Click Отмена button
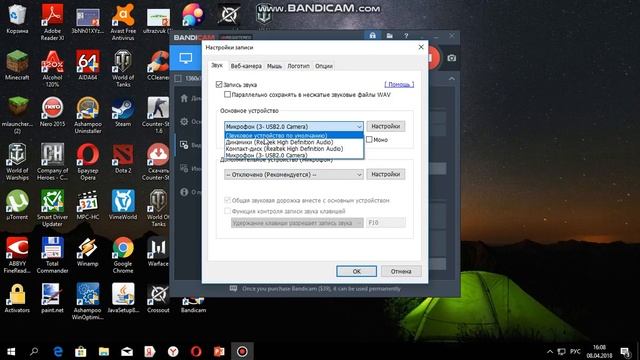 401,271
